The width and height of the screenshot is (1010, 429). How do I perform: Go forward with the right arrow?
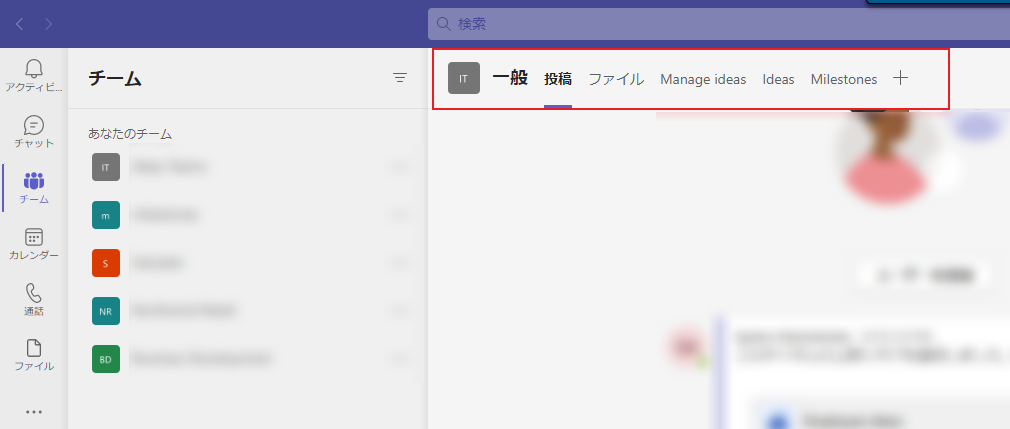point(49,24)
